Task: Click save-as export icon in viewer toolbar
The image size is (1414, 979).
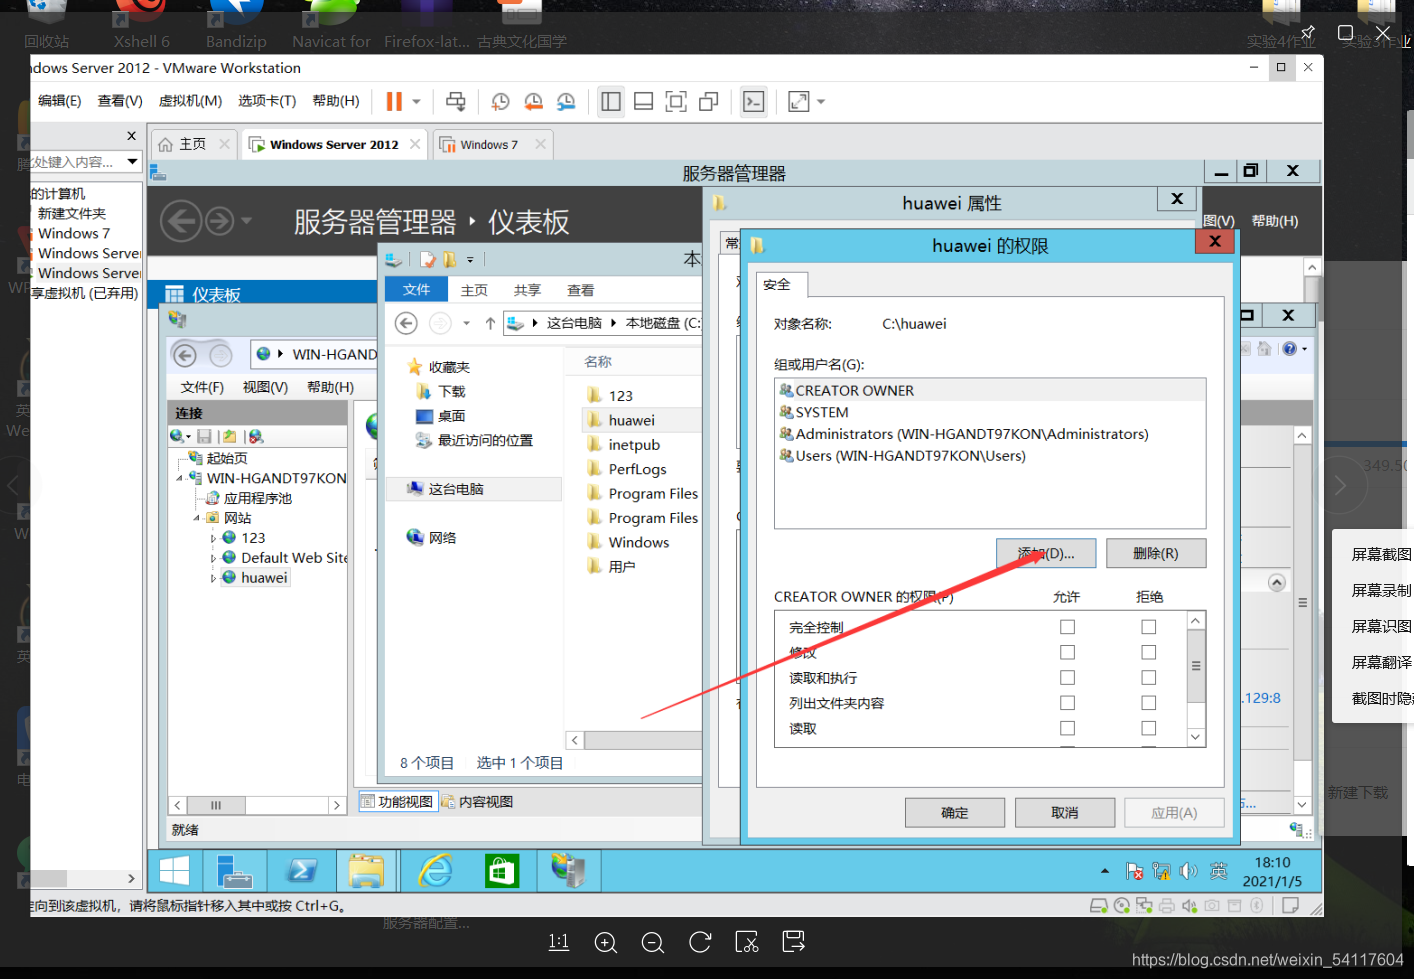Action: click(x=794, y=942)
